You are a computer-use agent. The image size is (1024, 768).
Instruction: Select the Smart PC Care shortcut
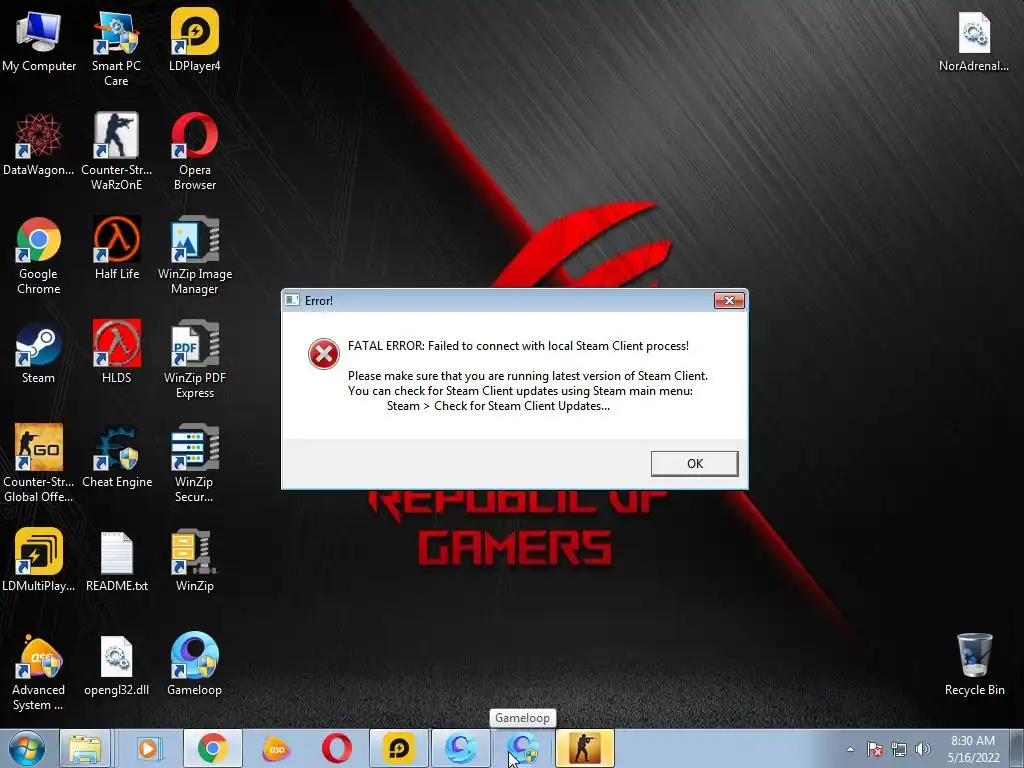(x=116, y=48)
